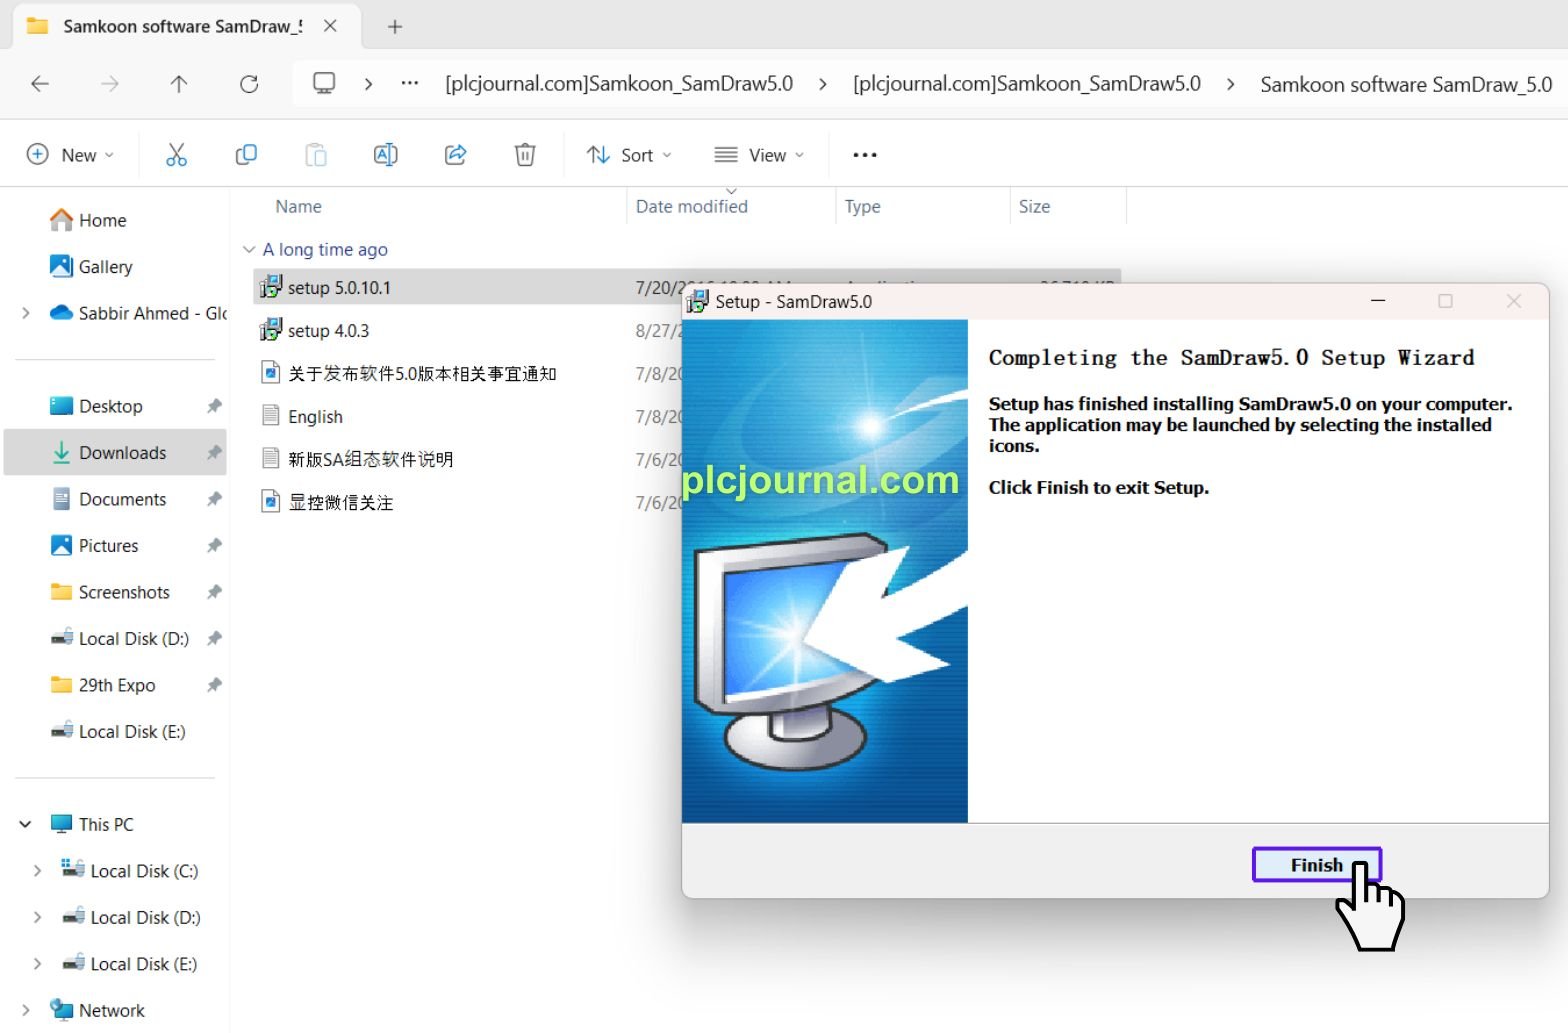Image resolution: width=1568 pixels, height=1033 pixels.
Task: Close the Samkoon software SamDraw tab
Action: click(330, 27)
